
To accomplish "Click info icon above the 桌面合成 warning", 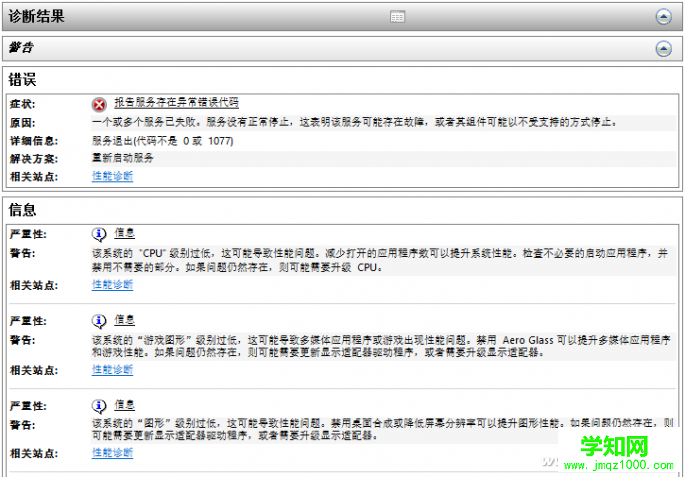I will [x=99, y=405].
